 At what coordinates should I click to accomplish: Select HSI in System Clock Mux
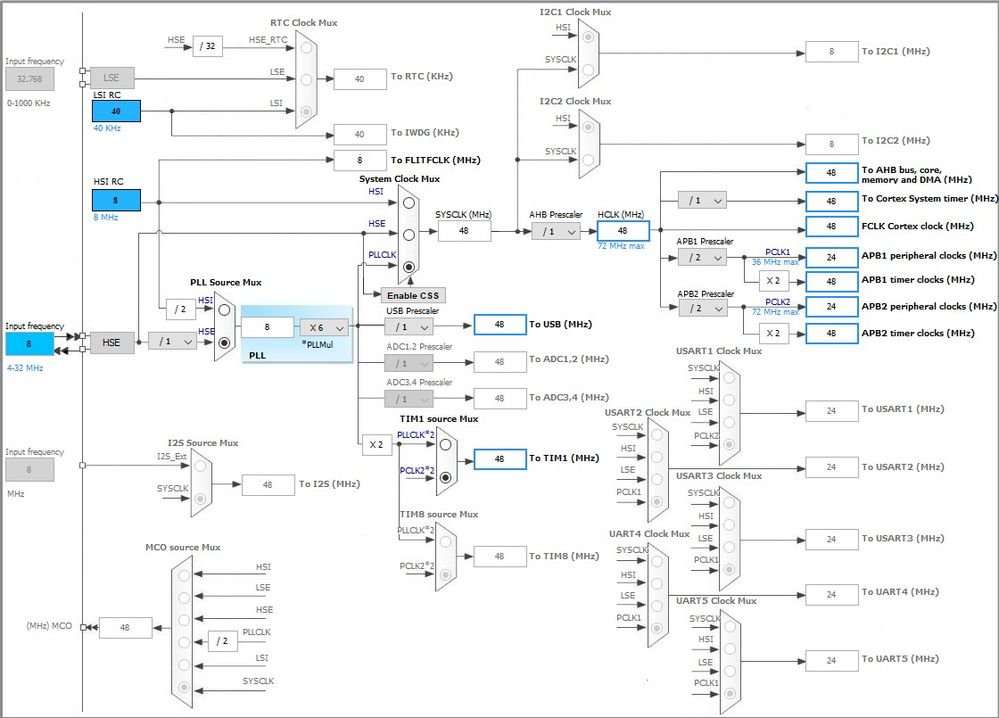[408, 203]
